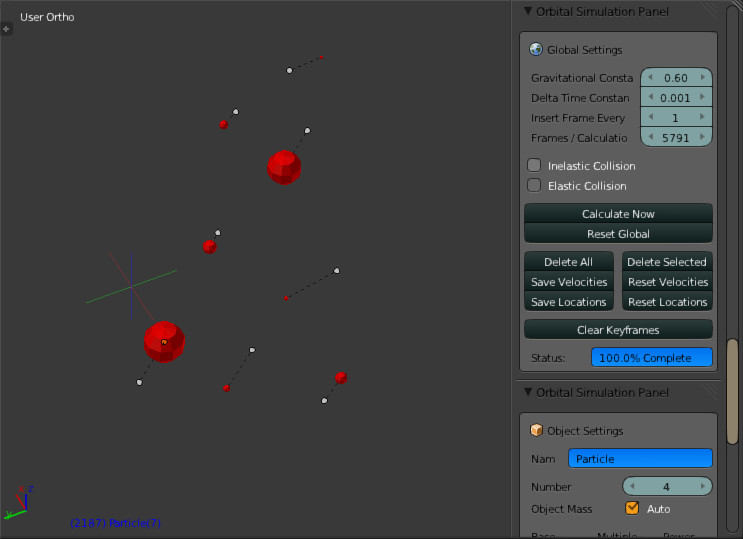Click the (2187) Particle(7) status text

115,522
